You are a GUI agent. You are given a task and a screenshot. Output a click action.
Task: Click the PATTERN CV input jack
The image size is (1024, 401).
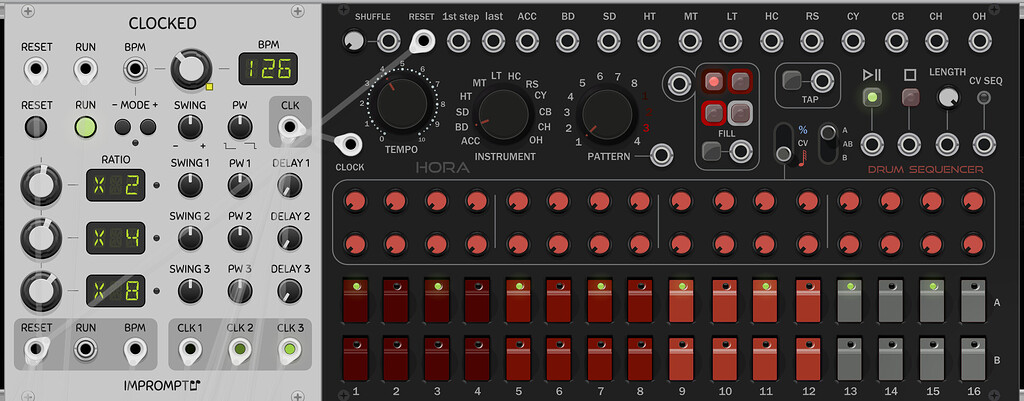[662, 155]
